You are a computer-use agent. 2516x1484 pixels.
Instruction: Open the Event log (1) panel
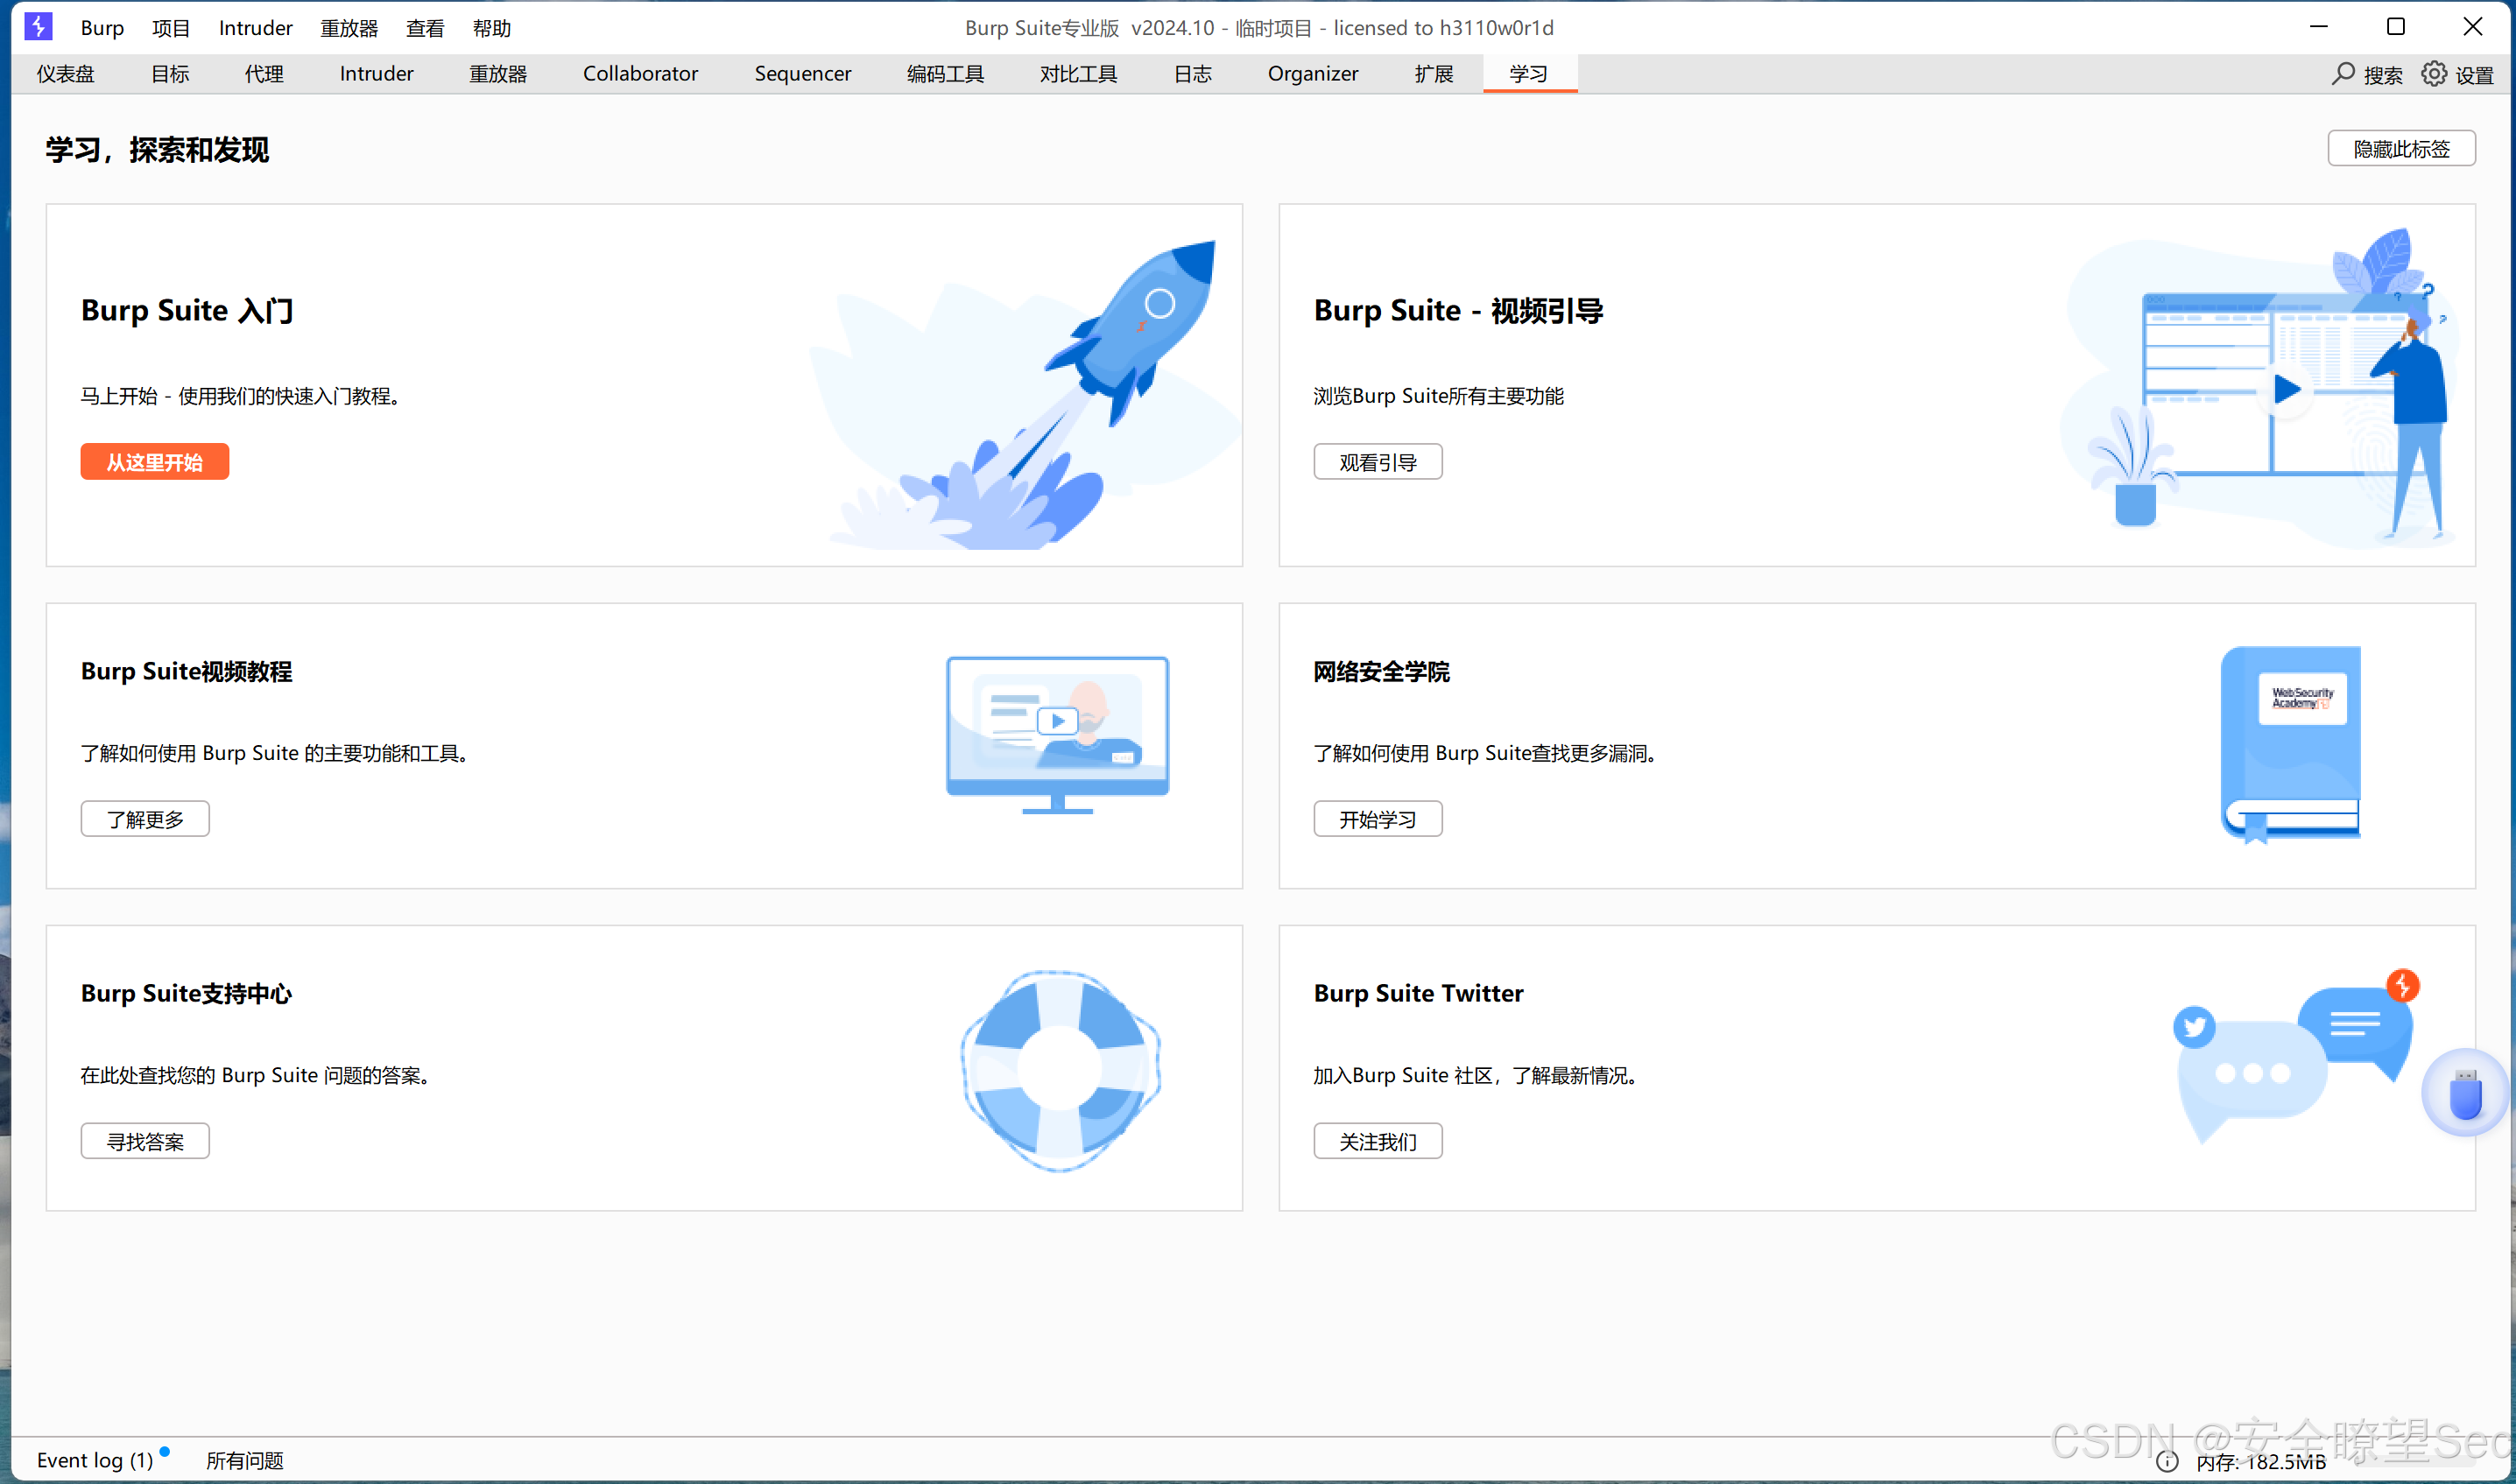pyautogui.click(x=94, y=1460)
